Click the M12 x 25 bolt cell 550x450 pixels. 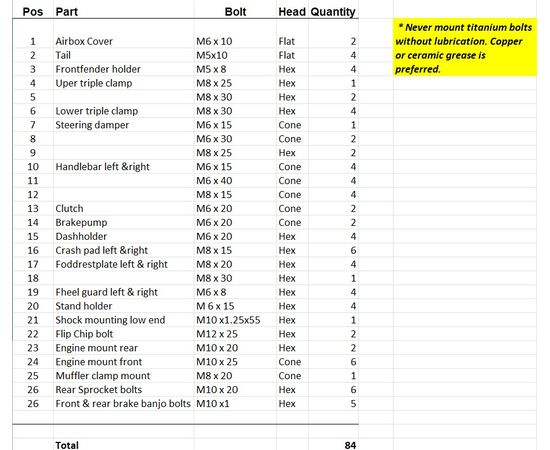coord(235,334)
